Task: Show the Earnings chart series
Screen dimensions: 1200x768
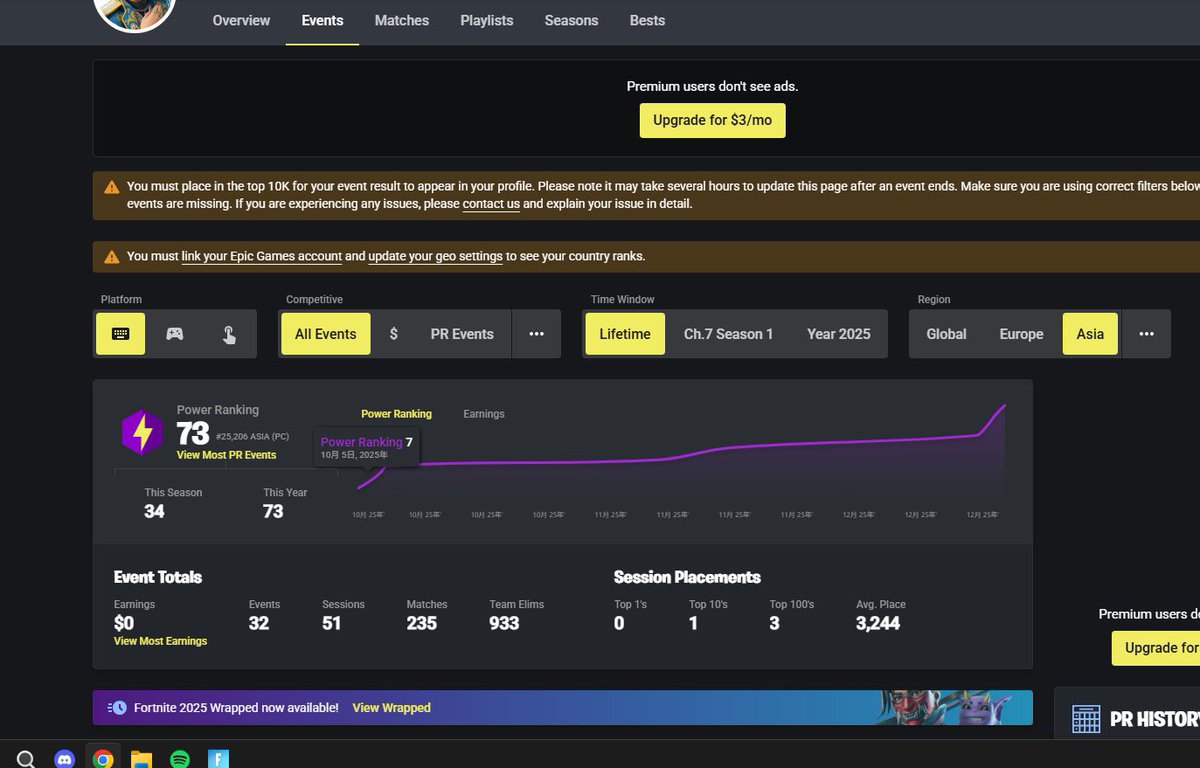Action: [x=484, y=414]
